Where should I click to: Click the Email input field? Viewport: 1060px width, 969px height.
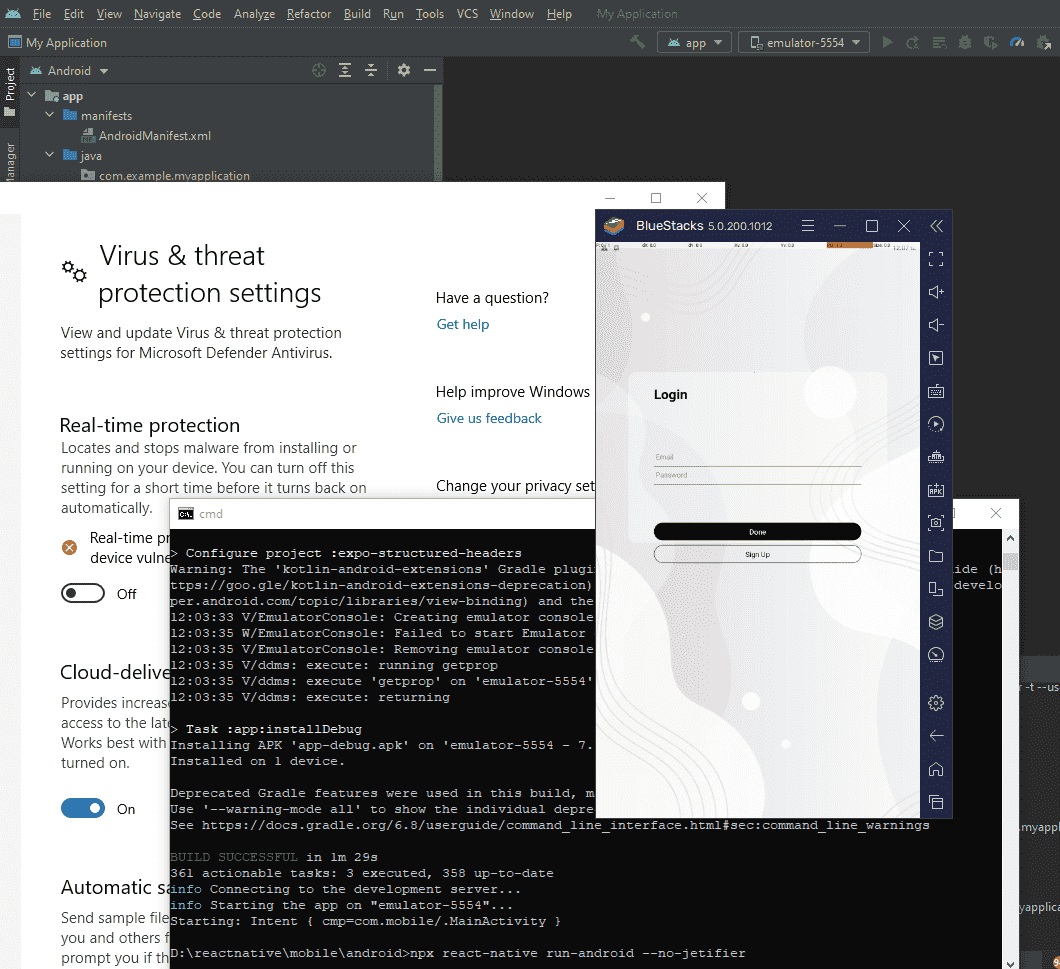point(757,458)
